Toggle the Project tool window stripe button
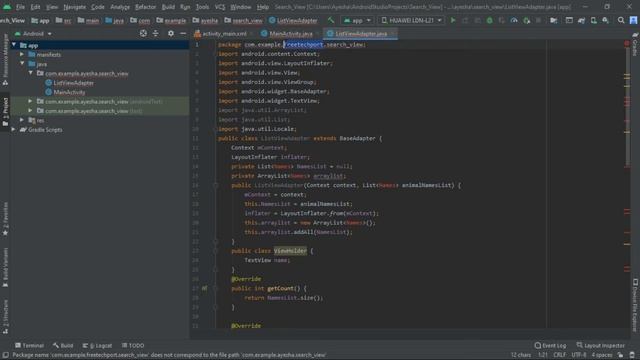The width and height of the screenshot is (640, 360). (5, 111)
